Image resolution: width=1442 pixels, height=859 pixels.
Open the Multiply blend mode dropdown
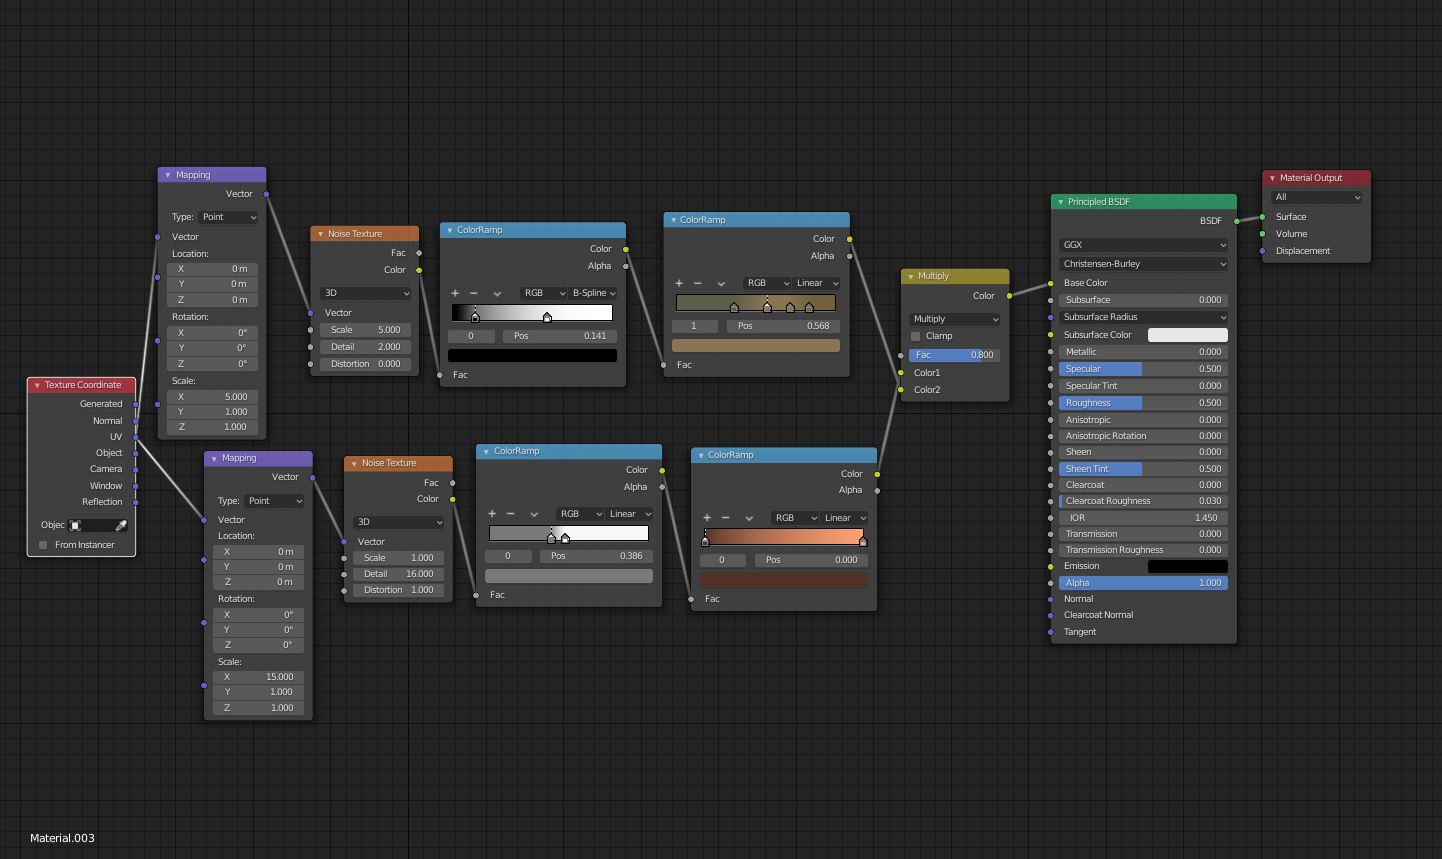953,318
